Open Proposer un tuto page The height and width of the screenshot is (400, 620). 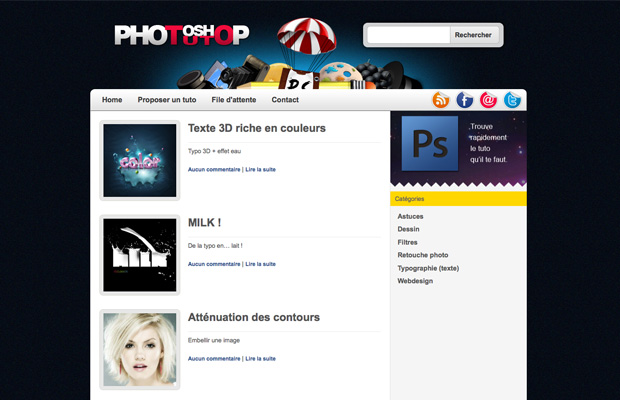(167, 100)
